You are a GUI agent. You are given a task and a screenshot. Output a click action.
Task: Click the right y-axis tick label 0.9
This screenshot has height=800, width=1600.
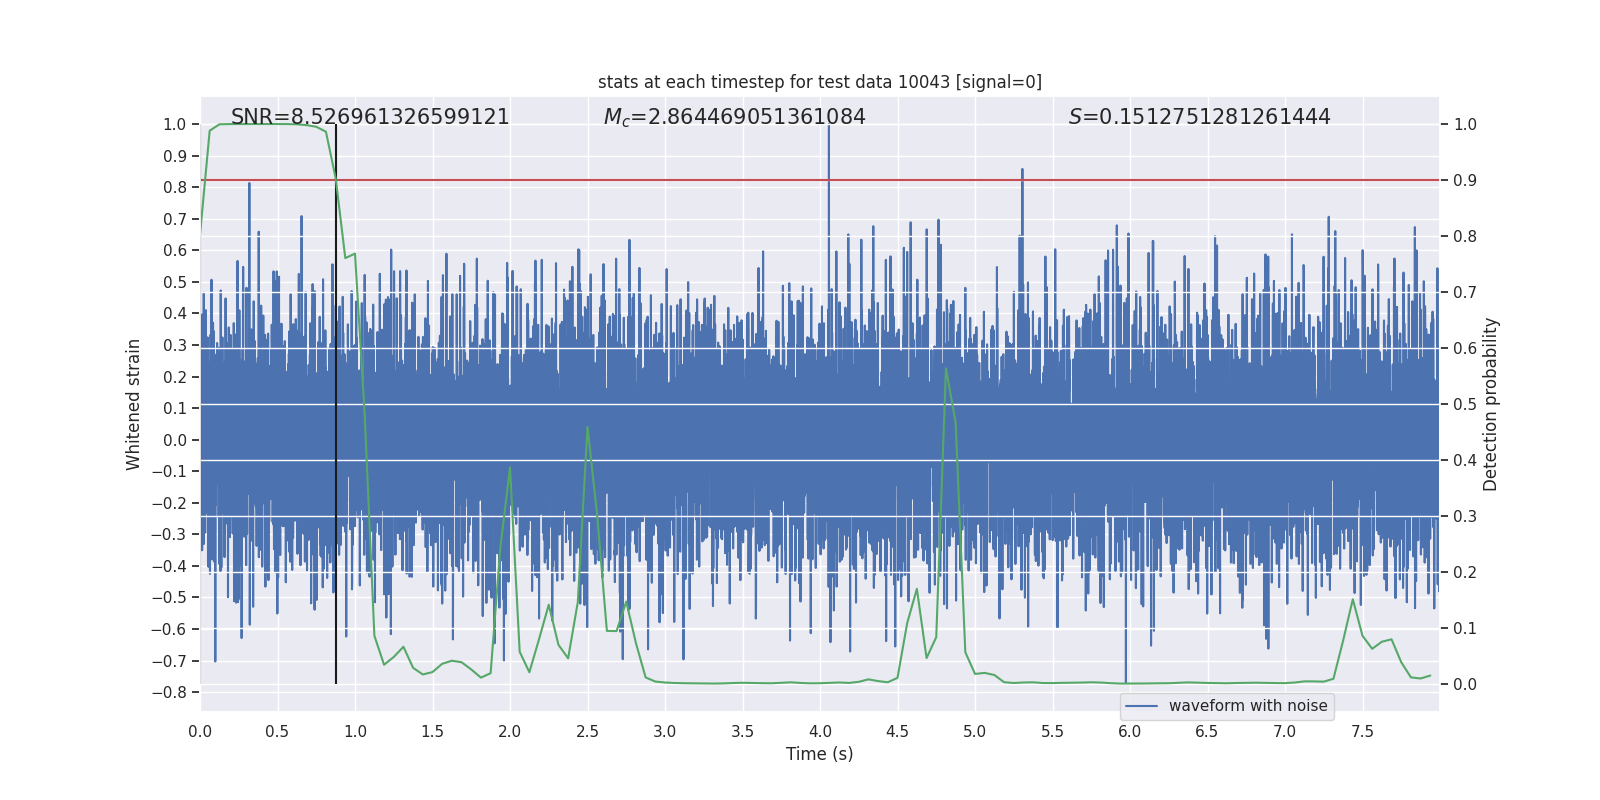(1465, 181)
